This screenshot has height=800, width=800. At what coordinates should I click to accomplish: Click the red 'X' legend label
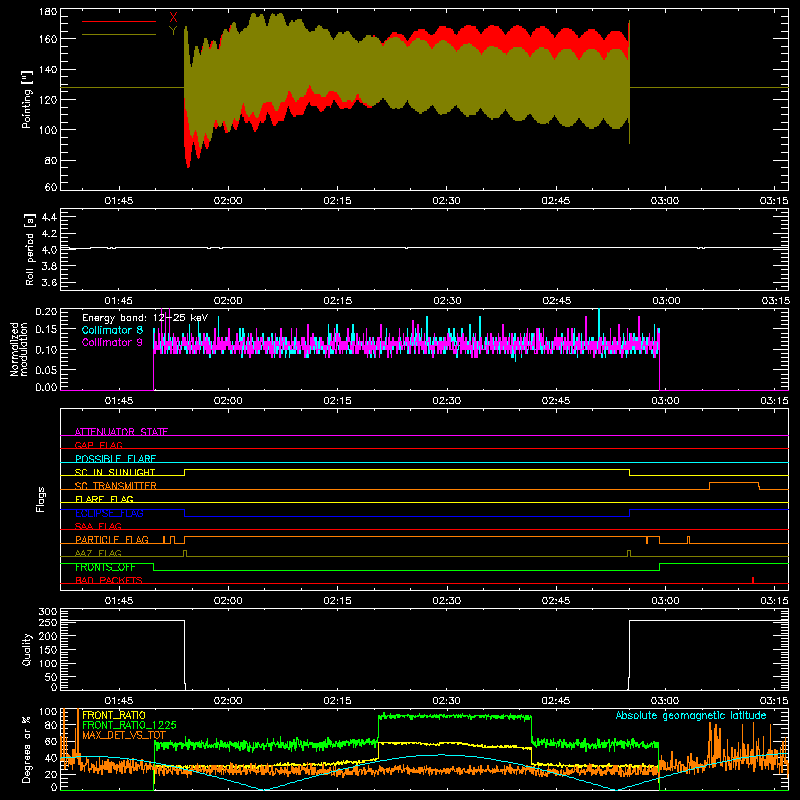tap(173, 18)
